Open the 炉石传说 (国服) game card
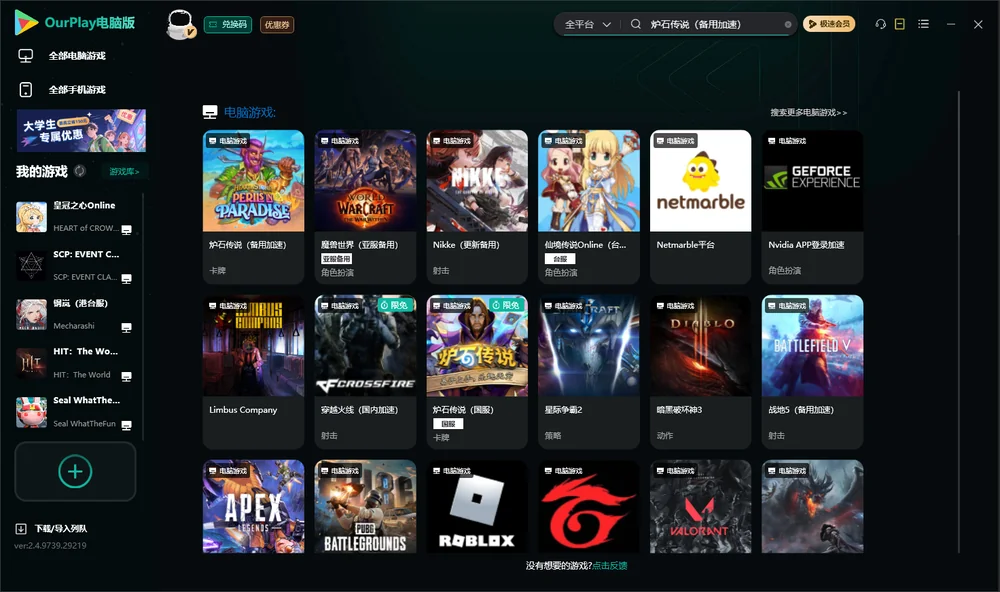 [x=477, y=372]
